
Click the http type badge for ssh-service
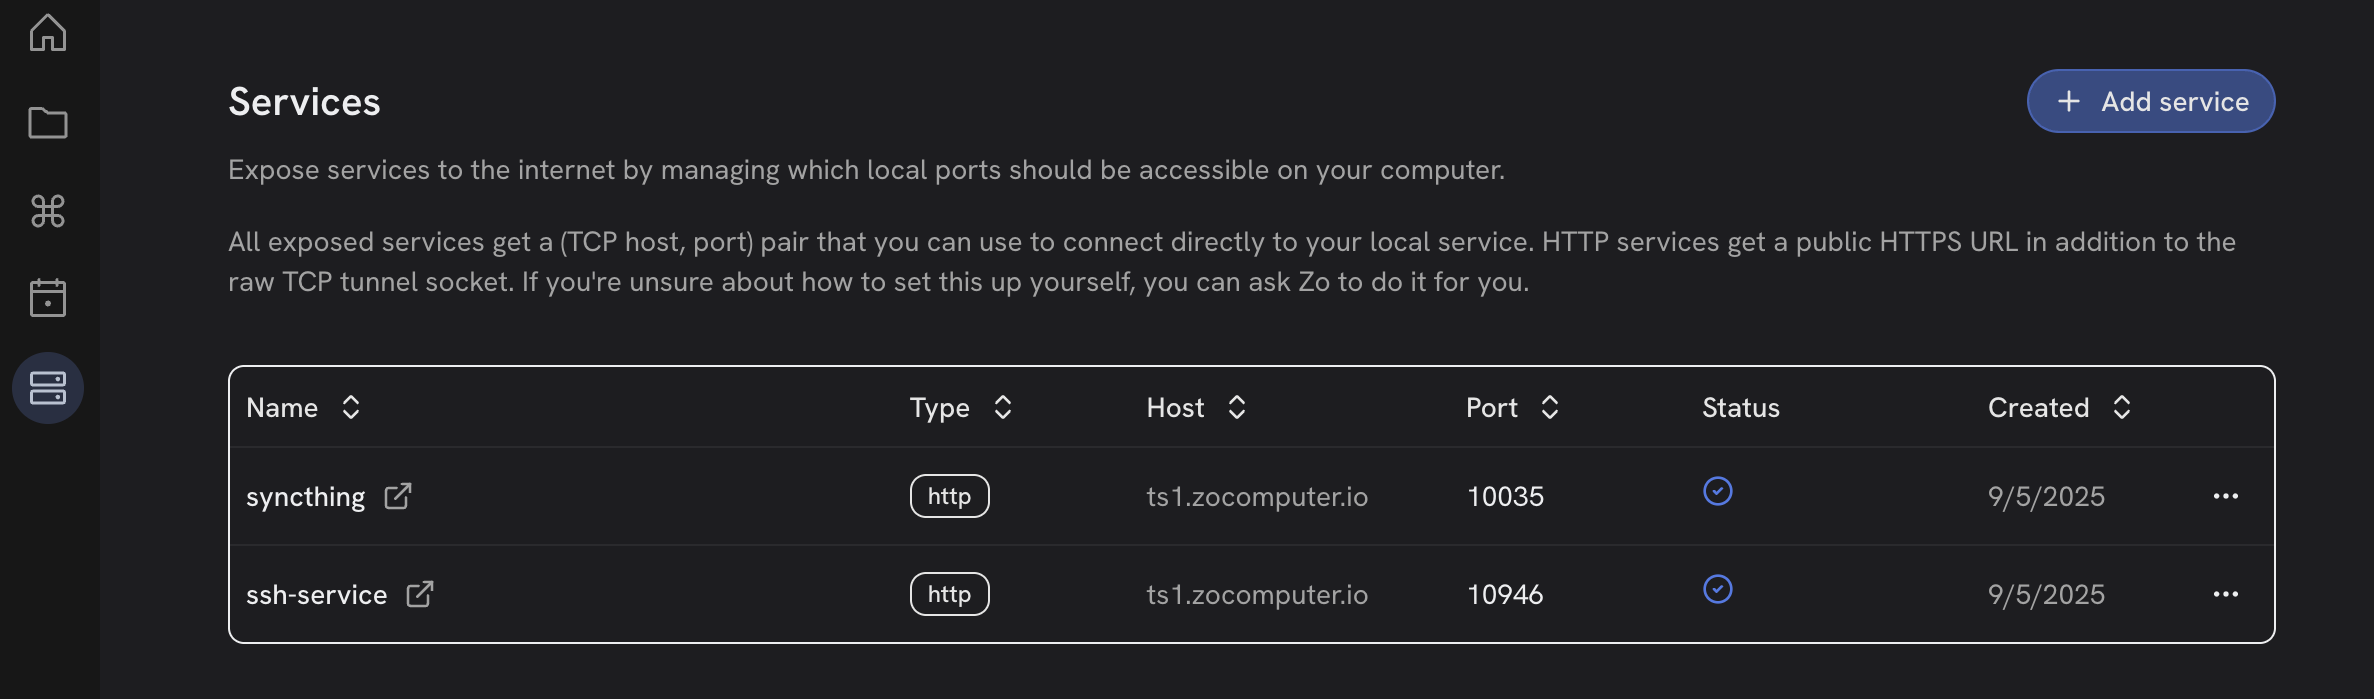tap(950, 594)
